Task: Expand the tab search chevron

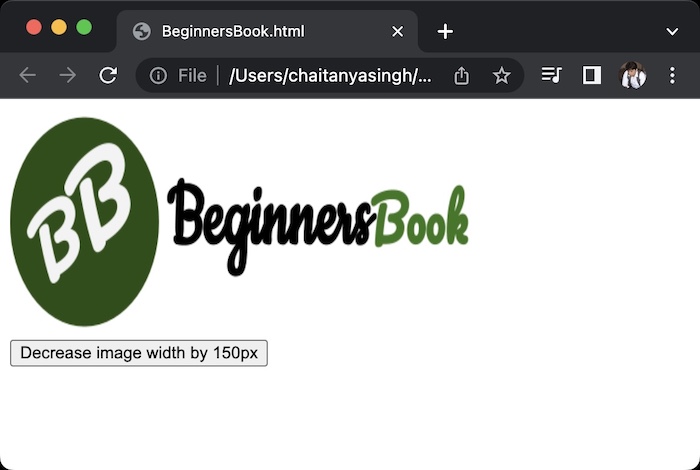Action: (672, 32)
